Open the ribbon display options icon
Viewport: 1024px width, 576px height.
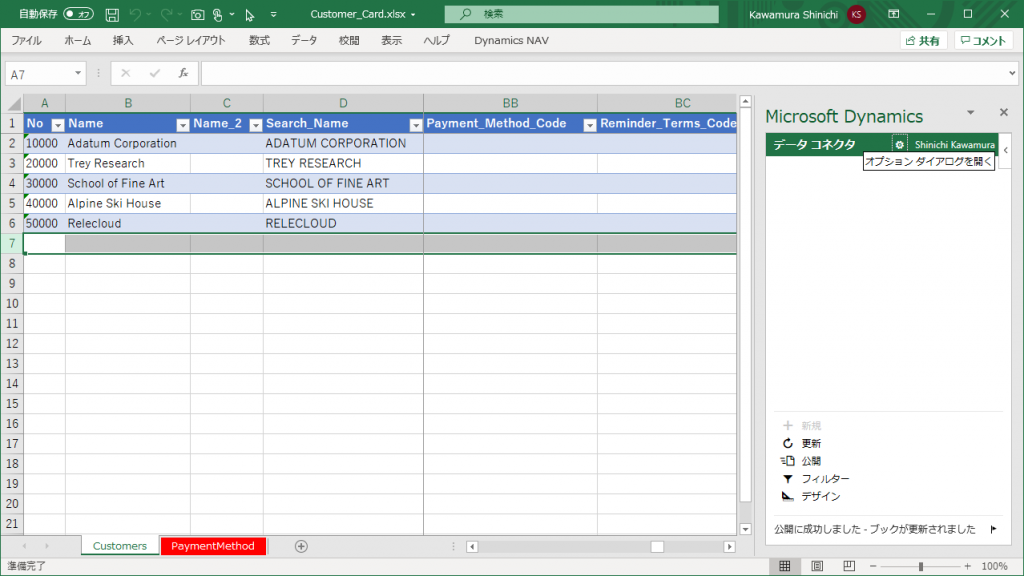pyautogui.click(x=894, y=14)
